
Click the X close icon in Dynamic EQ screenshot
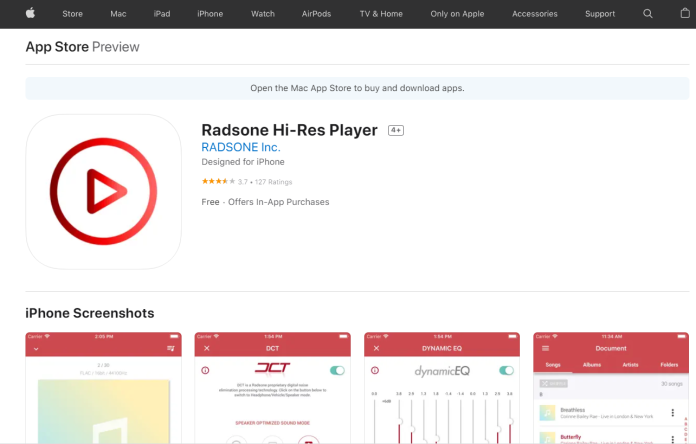376,348
